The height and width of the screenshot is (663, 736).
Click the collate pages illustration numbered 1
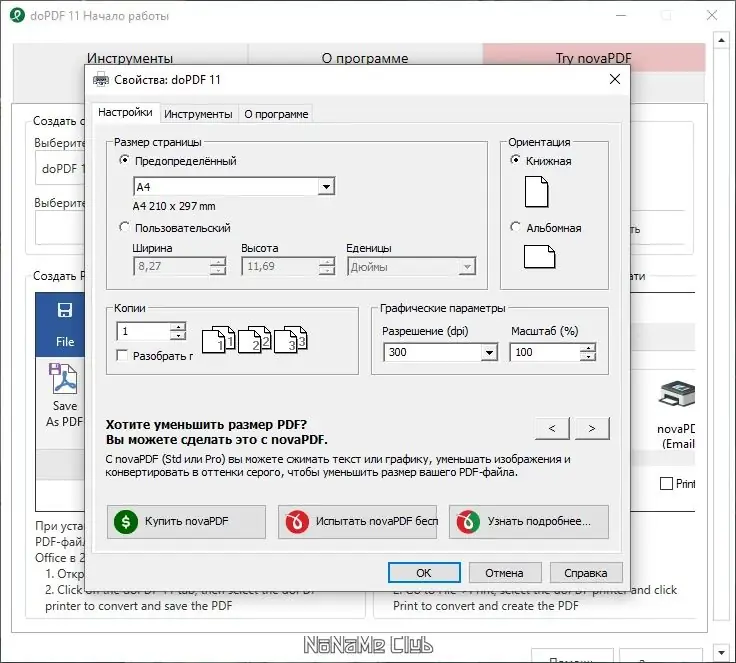click(218, 339)
